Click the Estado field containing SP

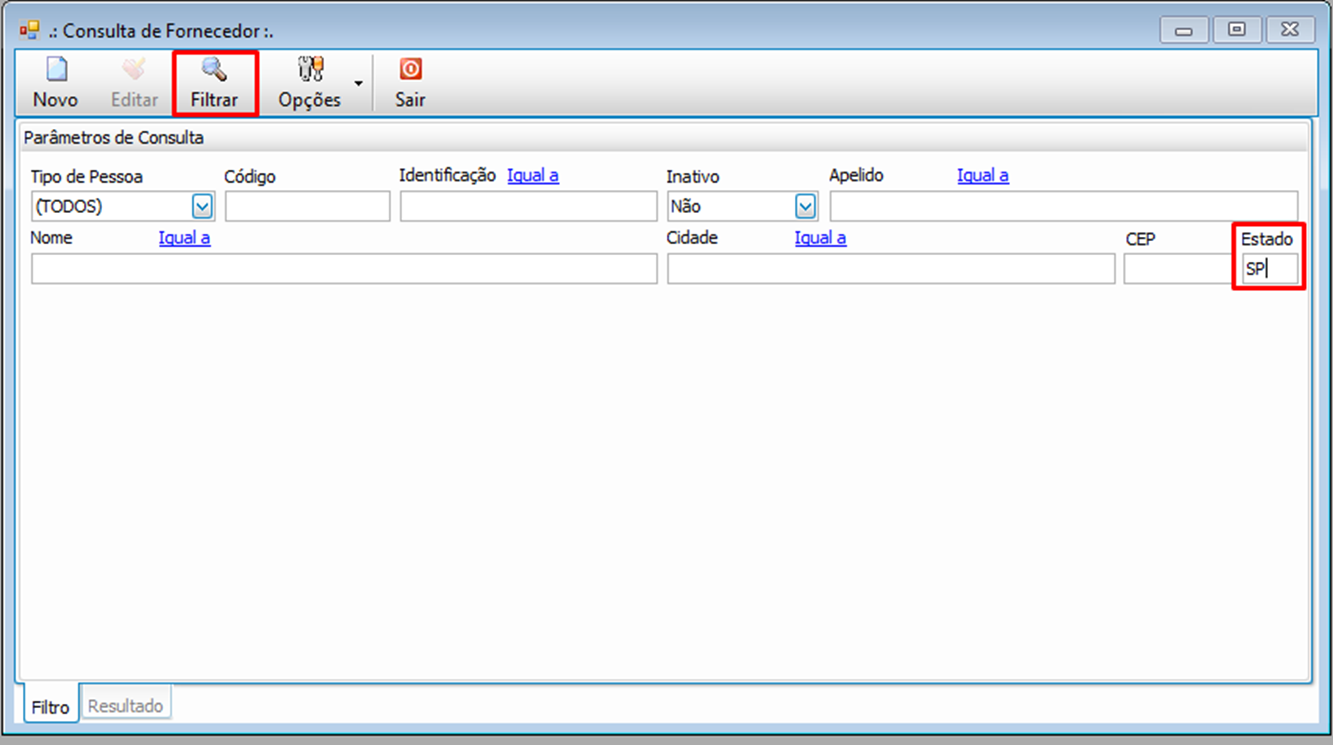pyautogui.click(x=1269, y=269)
